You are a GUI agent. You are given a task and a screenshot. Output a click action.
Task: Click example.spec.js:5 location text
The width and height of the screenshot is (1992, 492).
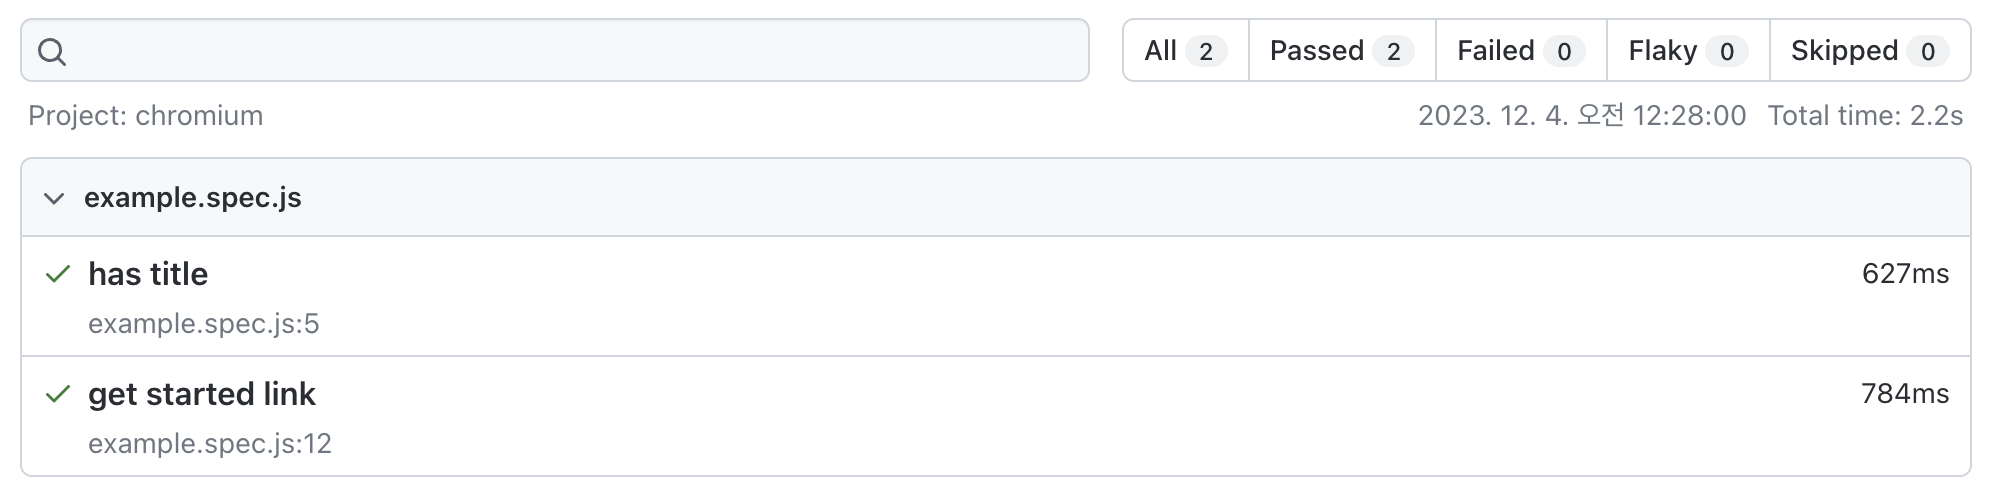click(x=204, y=324)
